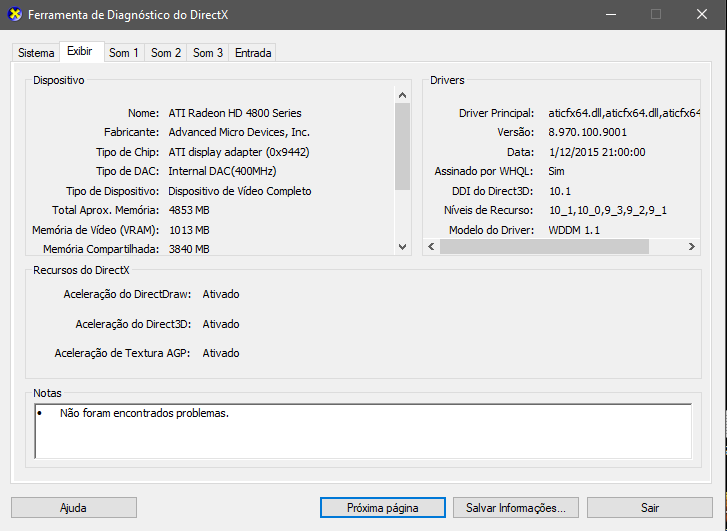Click the Próxima página button

pyautogui.click(x=382, y=508)
